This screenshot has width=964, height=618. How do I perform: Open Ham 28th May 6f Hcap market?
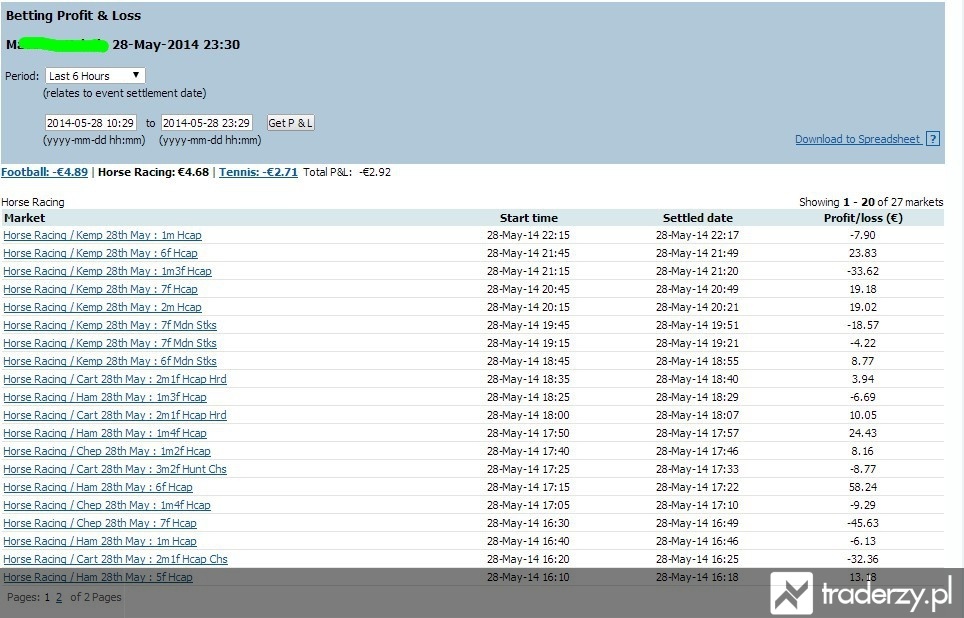pos(98,487)
